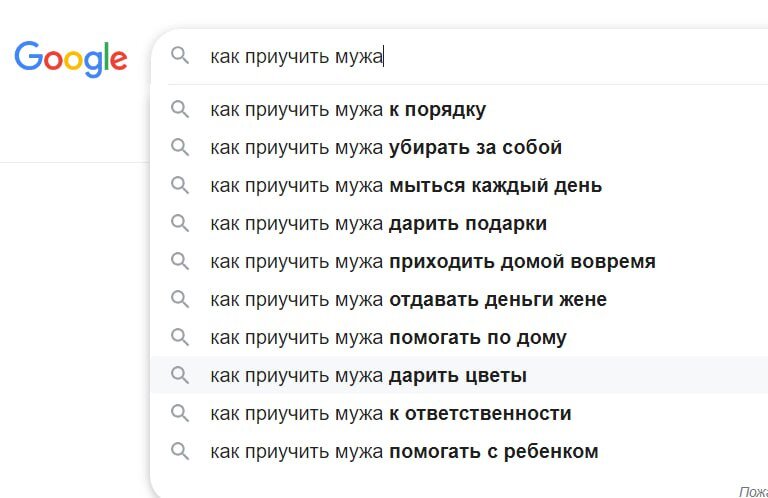
Task: Click magnifier icon beside 'приходить домой вовремя' suggestion
Action: 180,261
